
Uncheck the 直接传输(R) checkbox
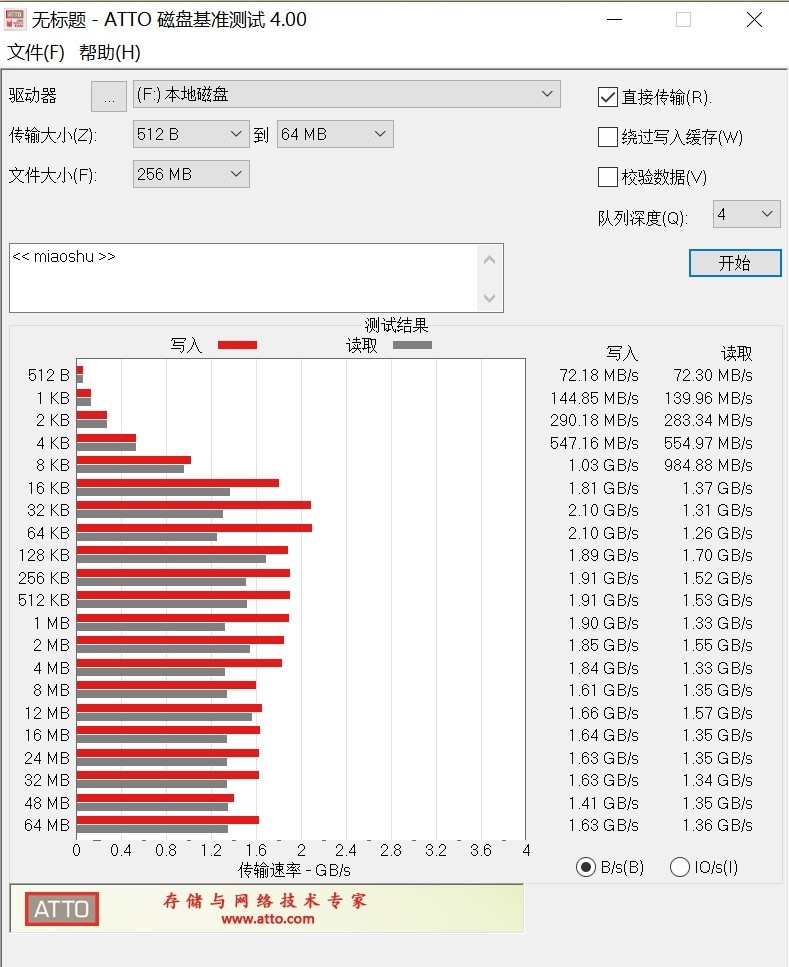coord(608,97)
